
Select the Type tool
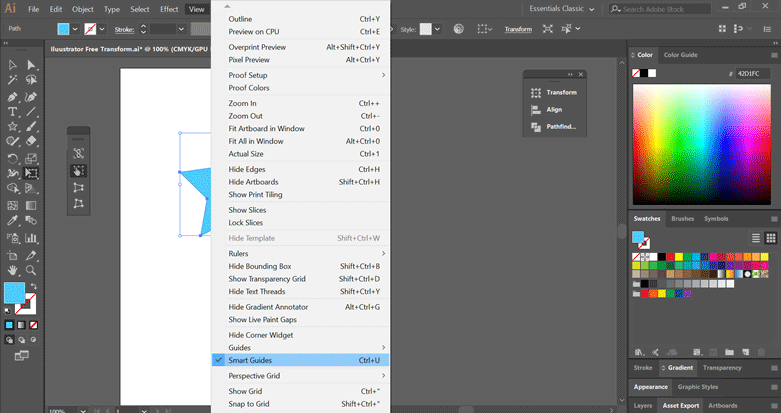point(12,112)
